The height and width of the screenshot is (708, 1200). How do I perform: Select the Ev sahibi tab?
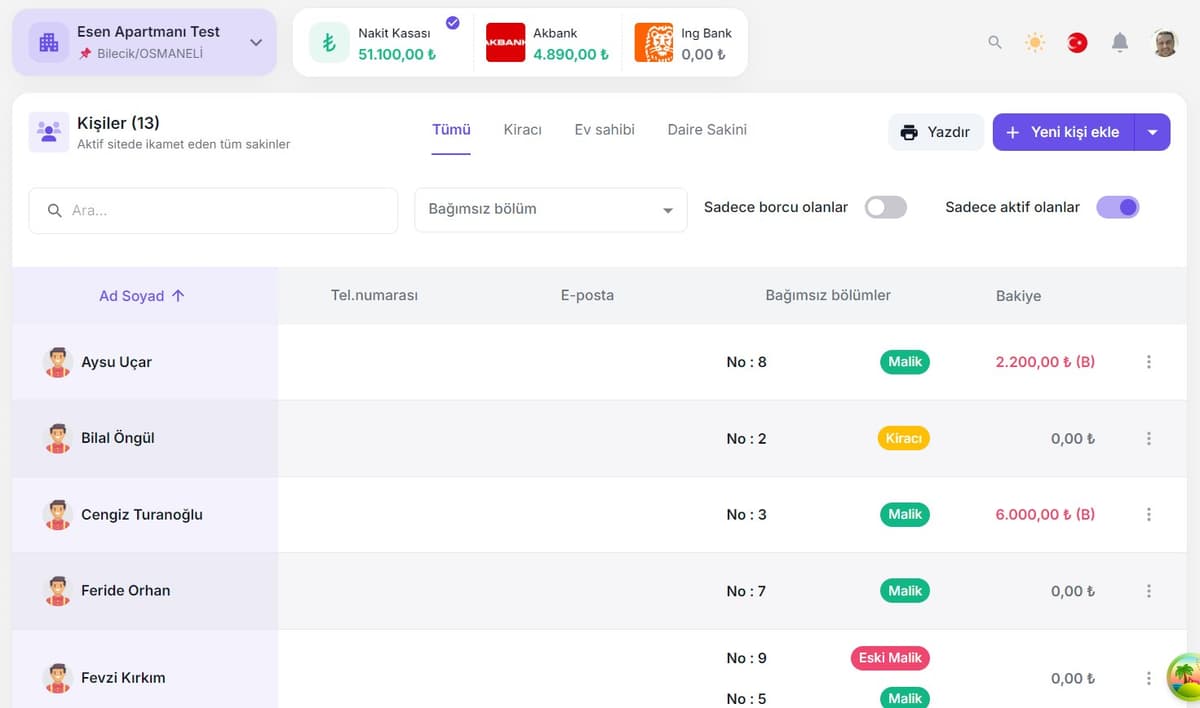tap(604, 130)
